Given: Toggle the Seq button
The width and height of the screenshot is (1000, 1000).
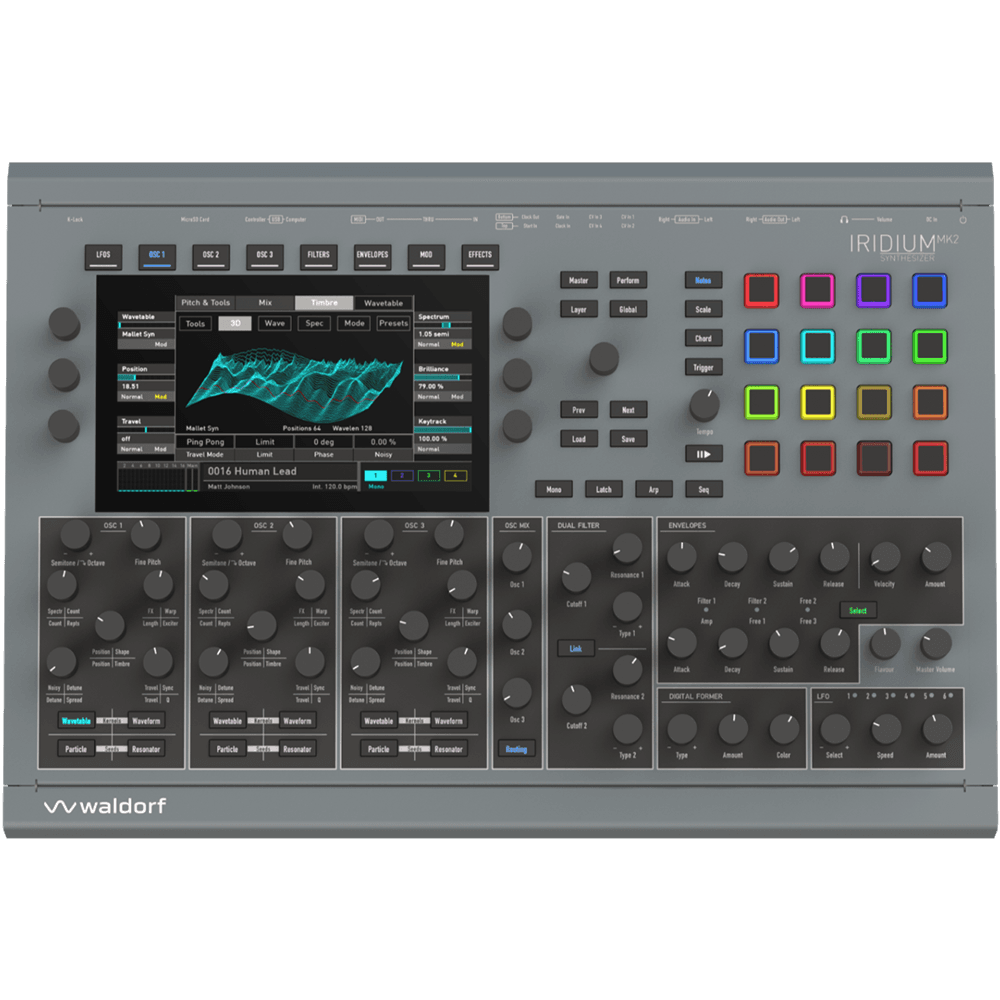Looking at the screenshot, I should tap(703, 489).
